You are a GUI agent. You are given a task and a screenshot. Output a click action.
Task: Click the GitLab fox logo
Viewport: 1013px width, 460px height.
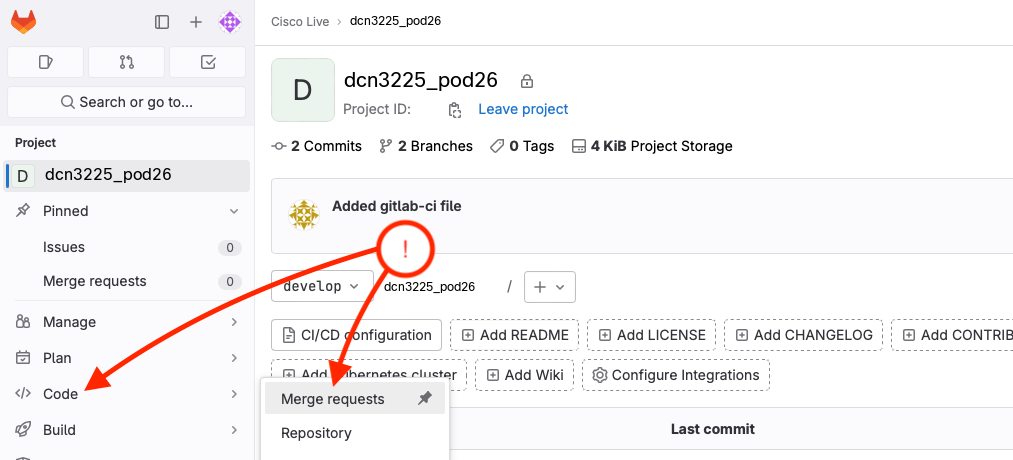(23, 21)
